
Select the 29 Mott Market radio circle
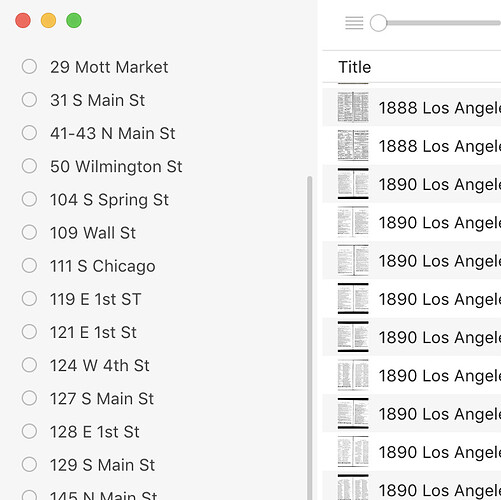[x=29, y=66]
